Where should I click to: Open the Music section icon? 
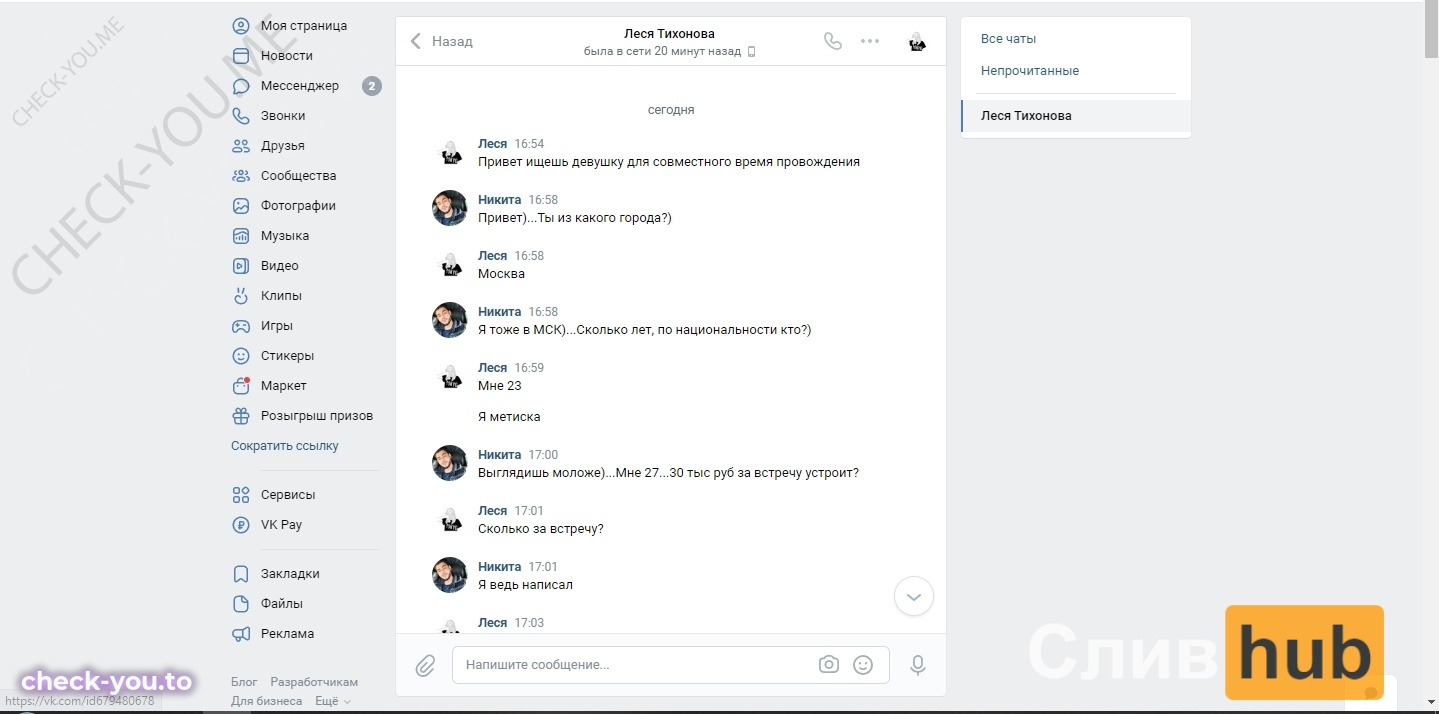click(x=241, y=236)
